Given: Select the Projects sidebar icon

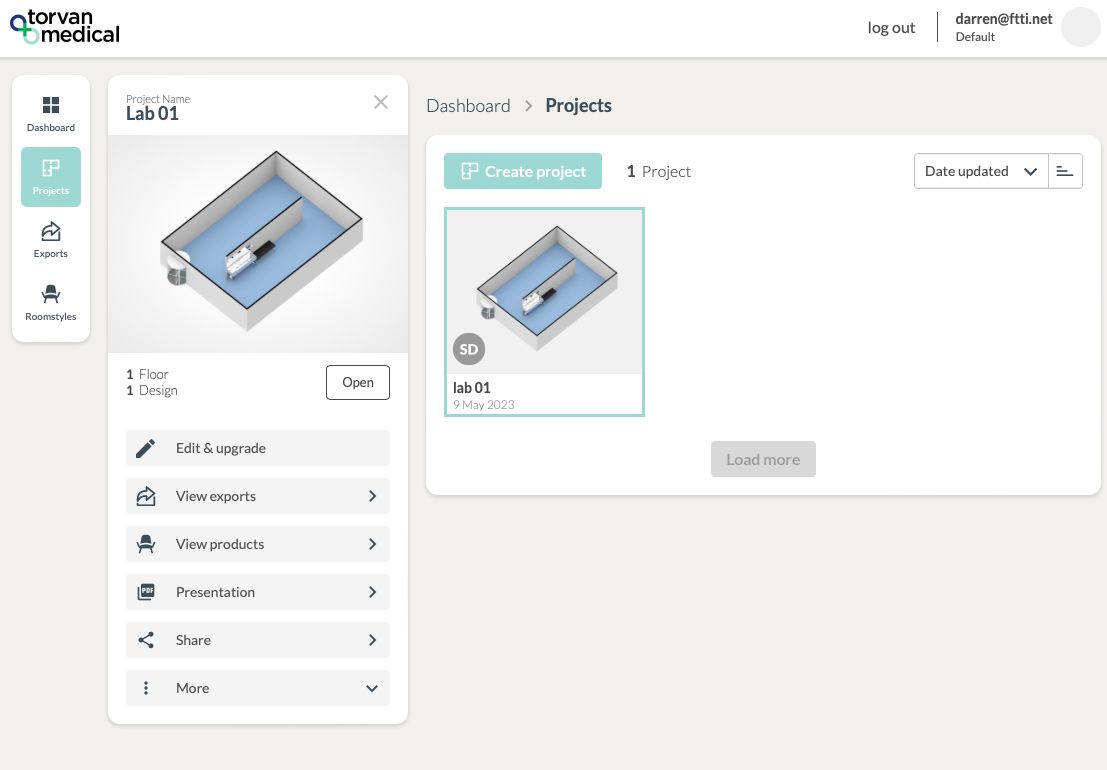Looking at the screenshot, I should (x=50, y=177).
